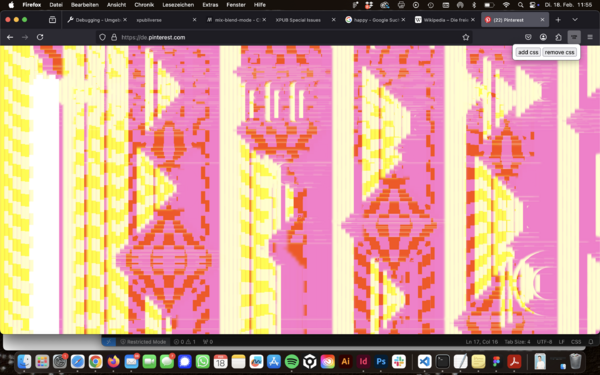600x375 pixels.
Task: Click the Wi-Fi status icon
Action: point(506,5)
